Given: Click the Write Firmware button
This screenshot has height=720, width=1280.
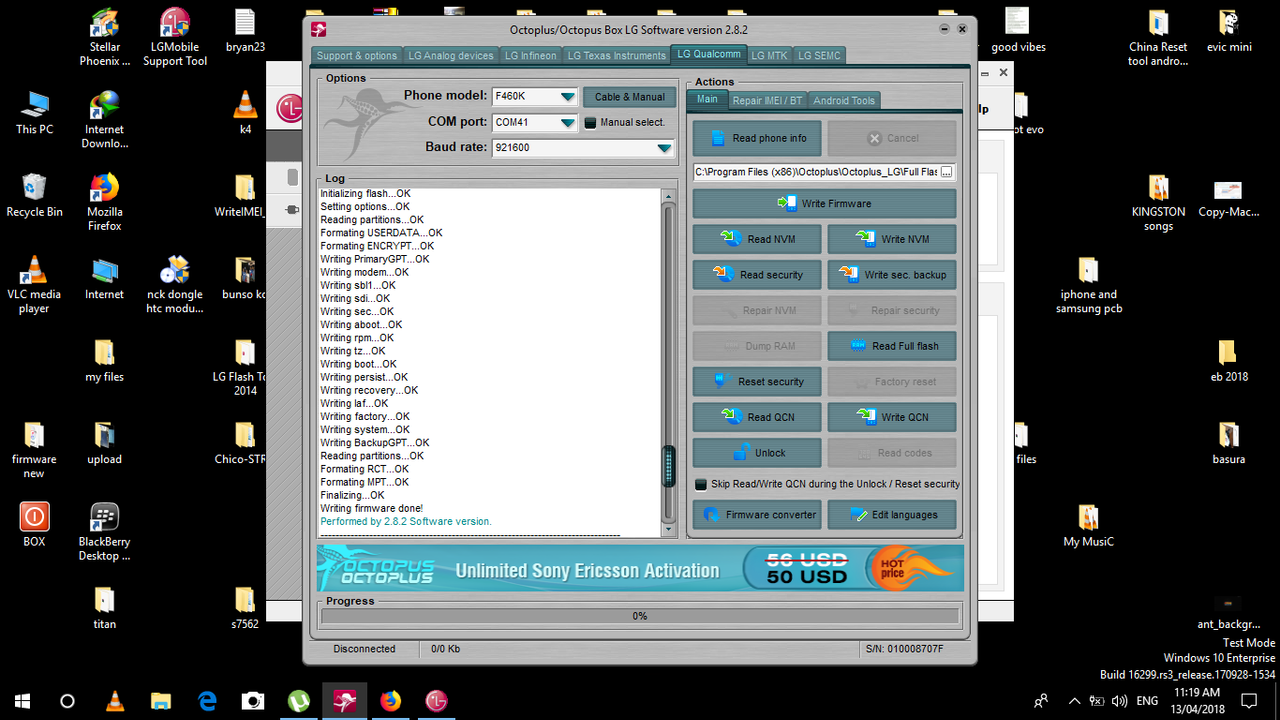Looking at the screenshot, I should click(x=824, y=203).
